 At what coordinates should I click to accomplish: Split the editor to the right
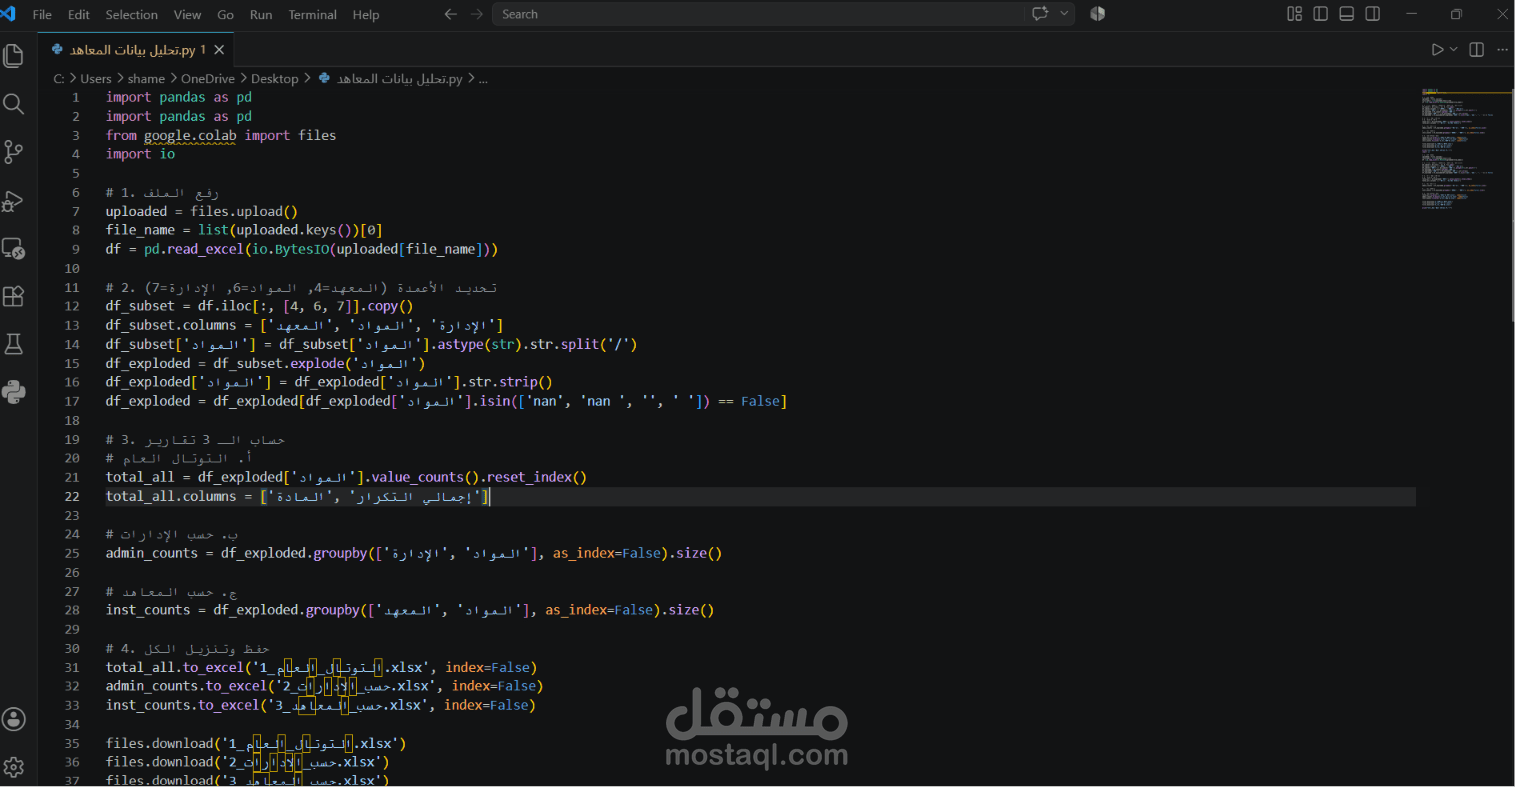click(x=1476, y=50)
